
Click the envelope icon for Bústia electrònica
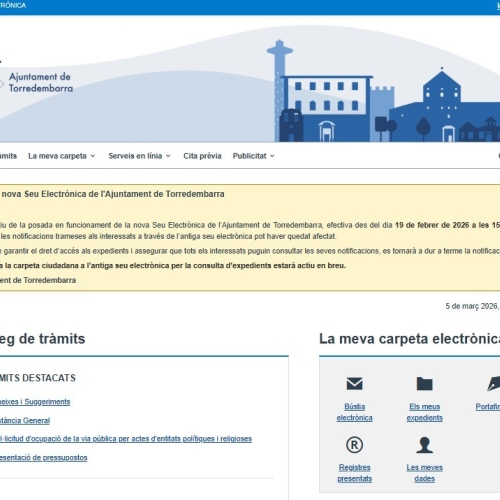[354, 383]
